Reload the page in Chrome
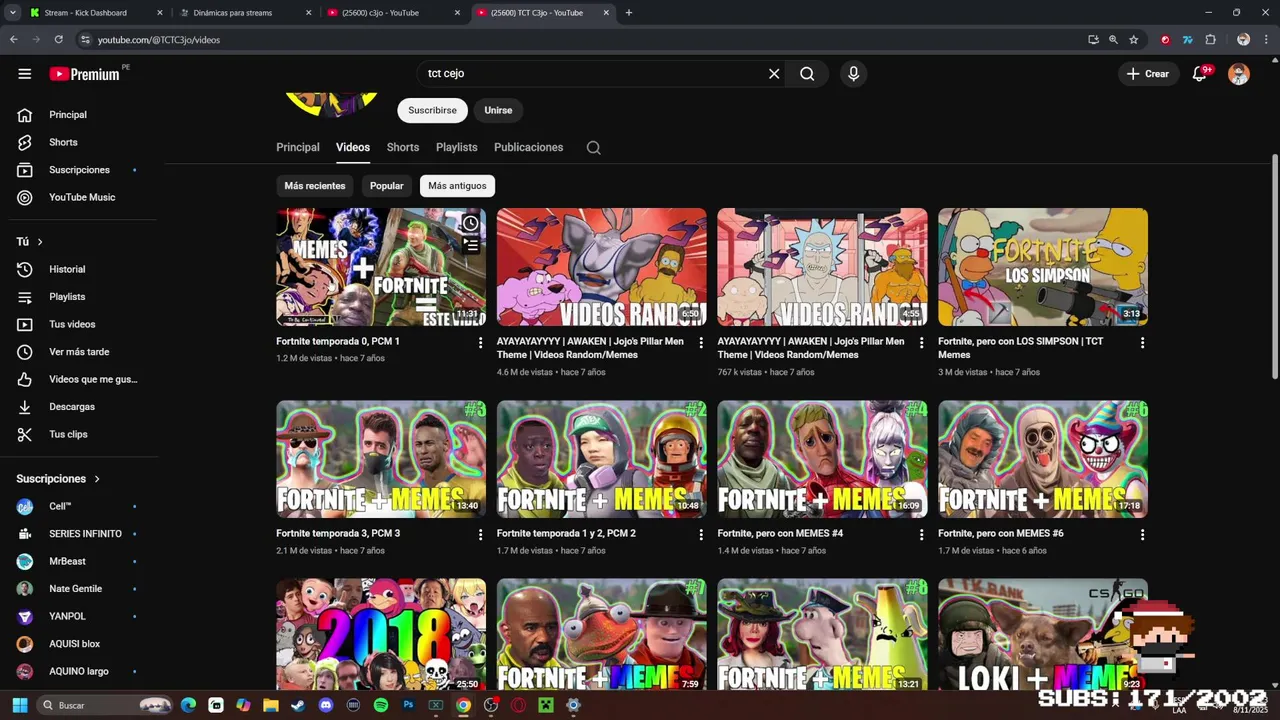 point(58,39)
